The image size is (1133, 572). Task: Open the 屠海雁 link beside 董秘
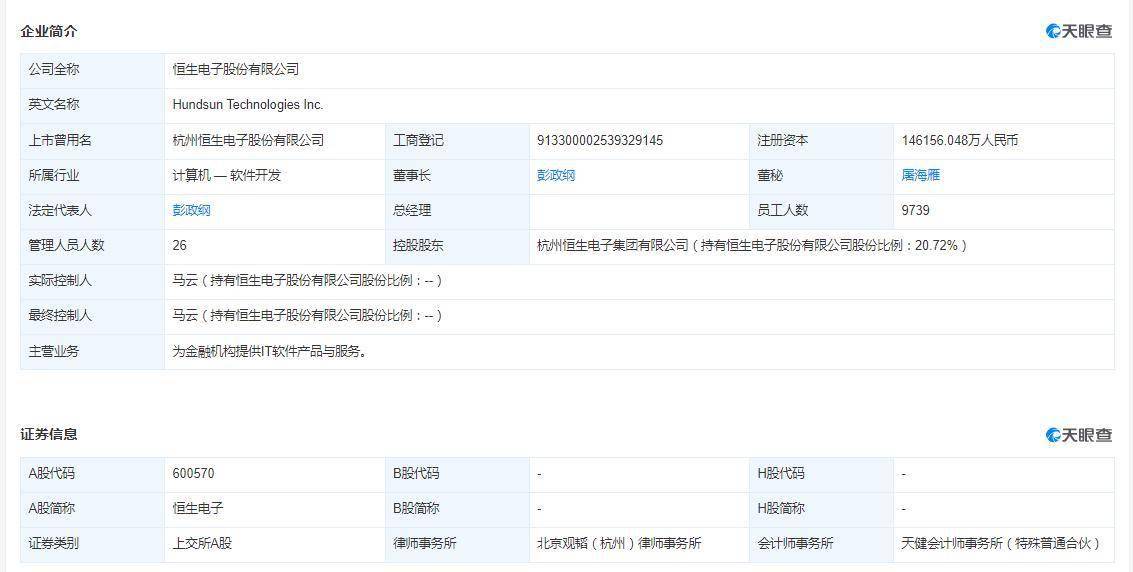pos(921,176)
